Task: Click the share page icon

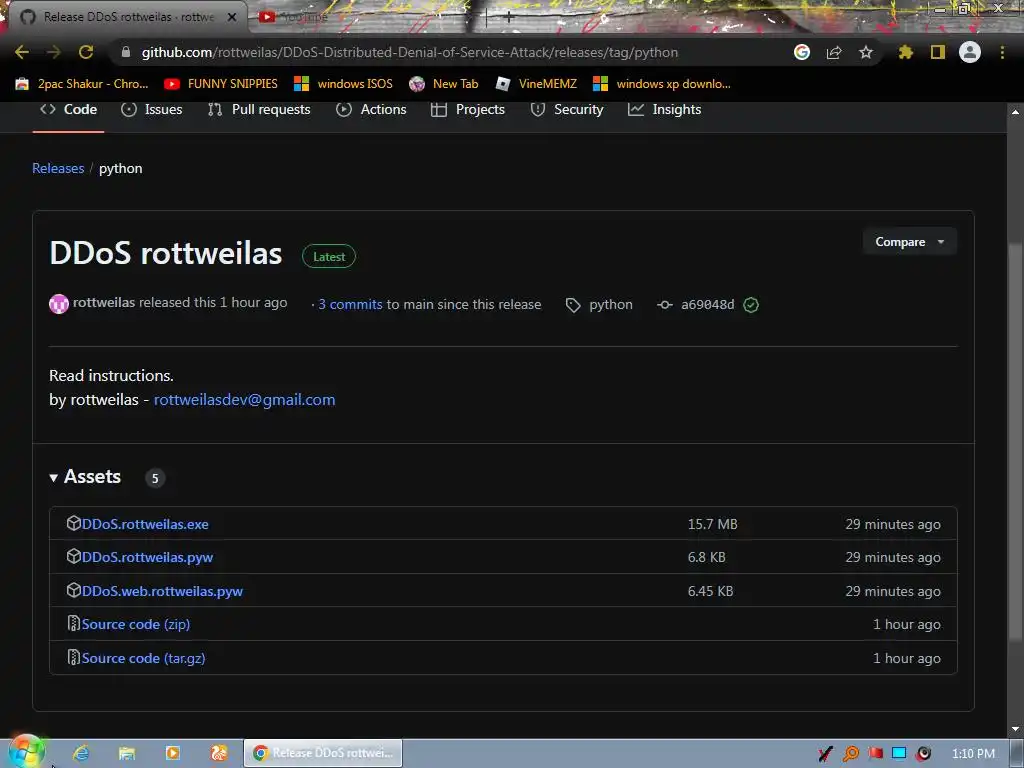Action: [x=834, y=52]
